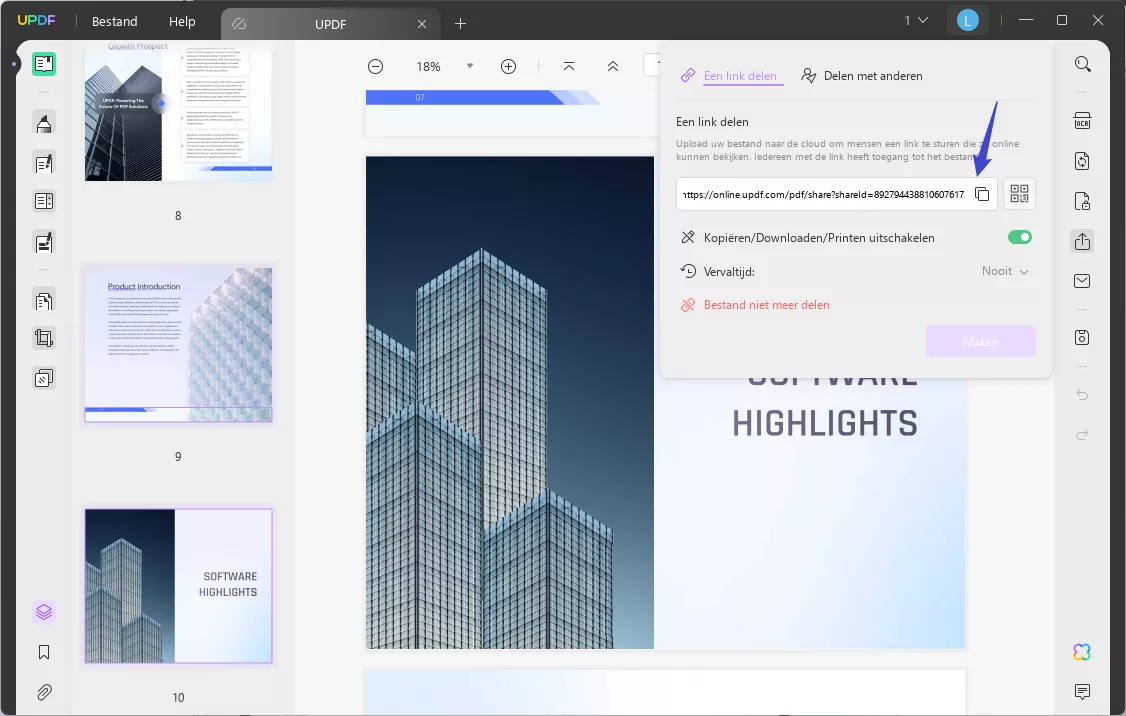The height and width of the screenshot is (716, 1126).
Task: Open the Convert PDF tool
Action: click(1082, 161)
